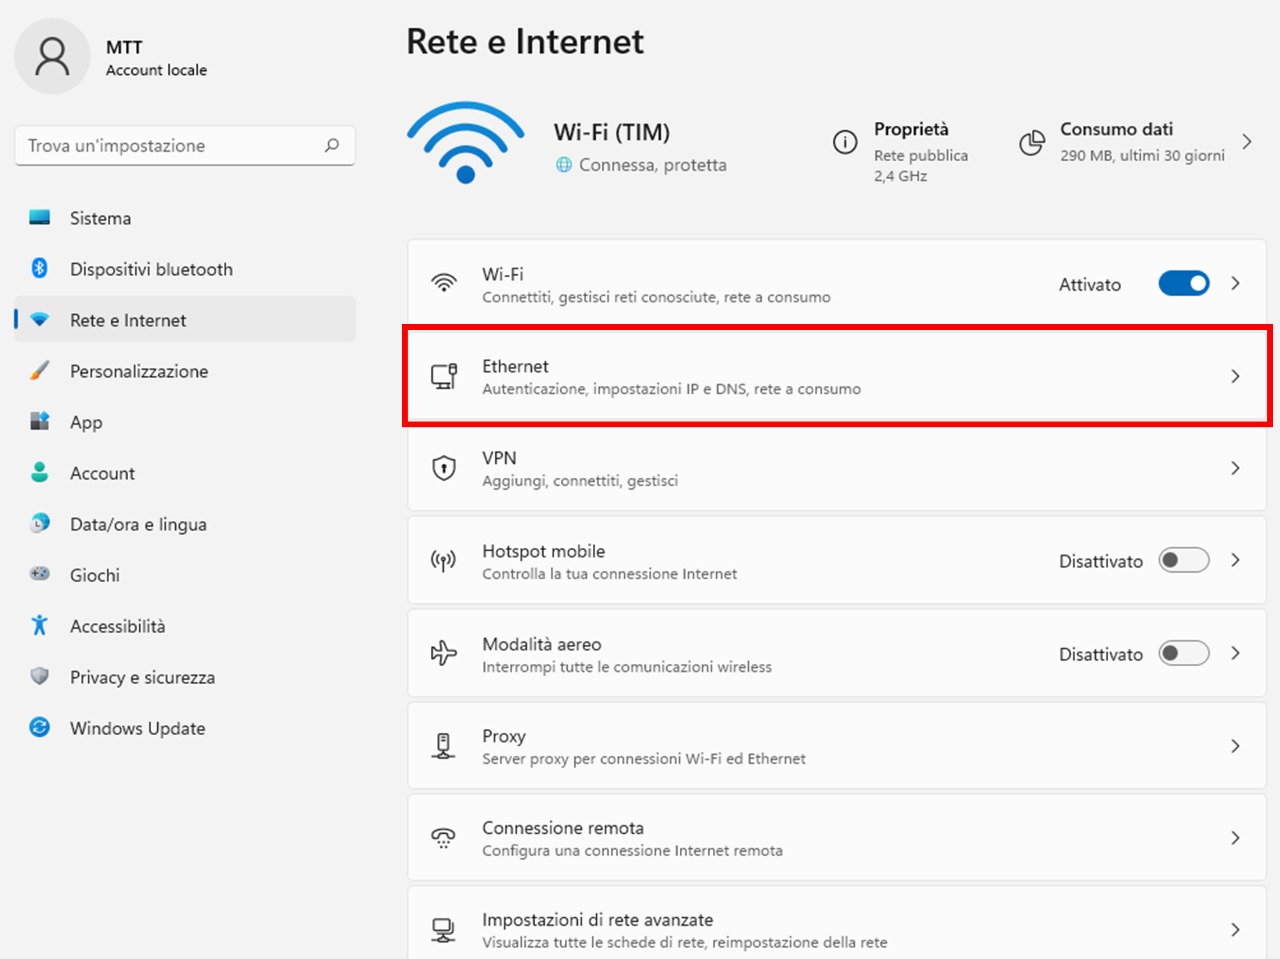This screenshot has width=1280, height=959.
Task: Focus the Trova un'impostazione search field
Action: [170, 145]
